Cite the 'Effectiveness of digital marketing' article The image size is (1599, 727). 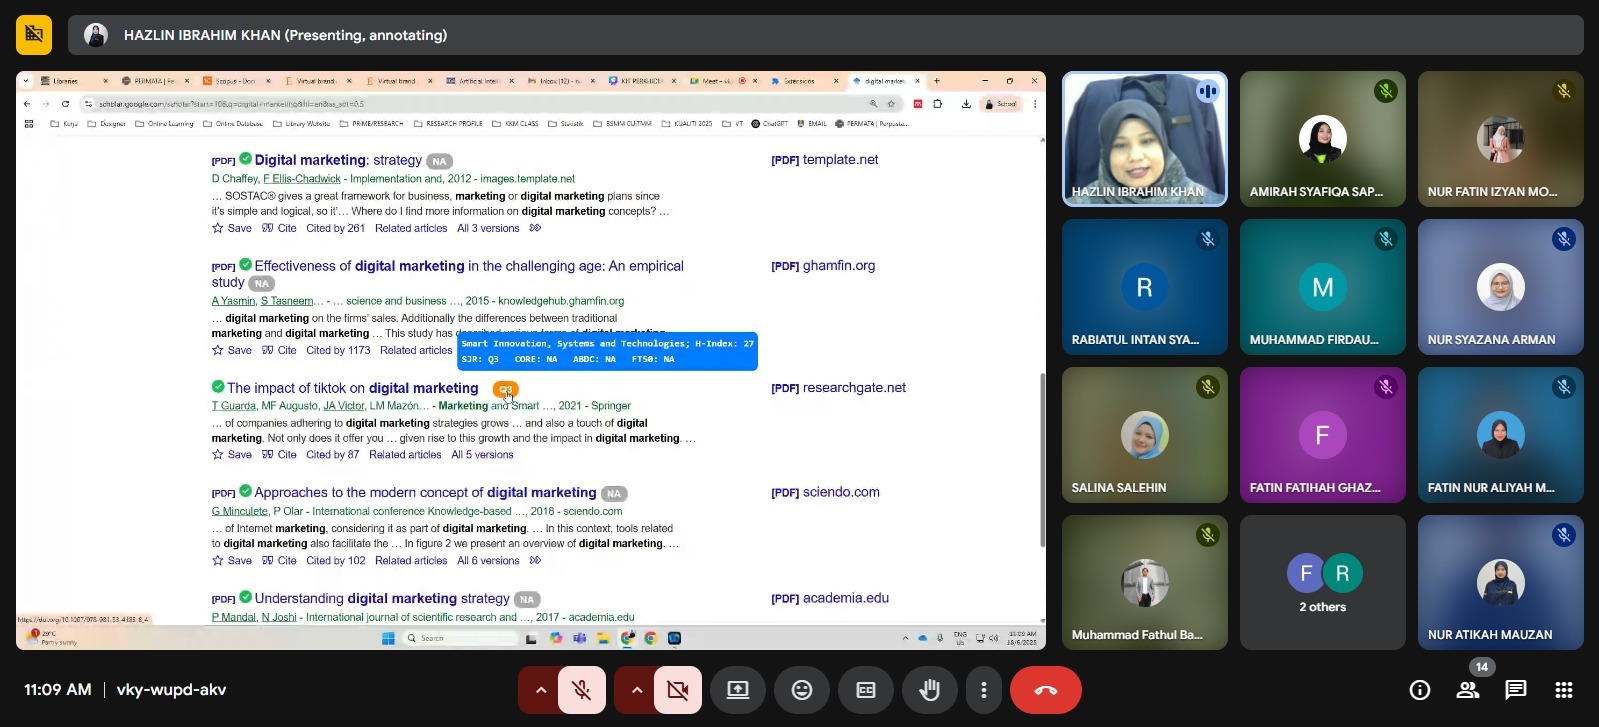click(279, 350)
